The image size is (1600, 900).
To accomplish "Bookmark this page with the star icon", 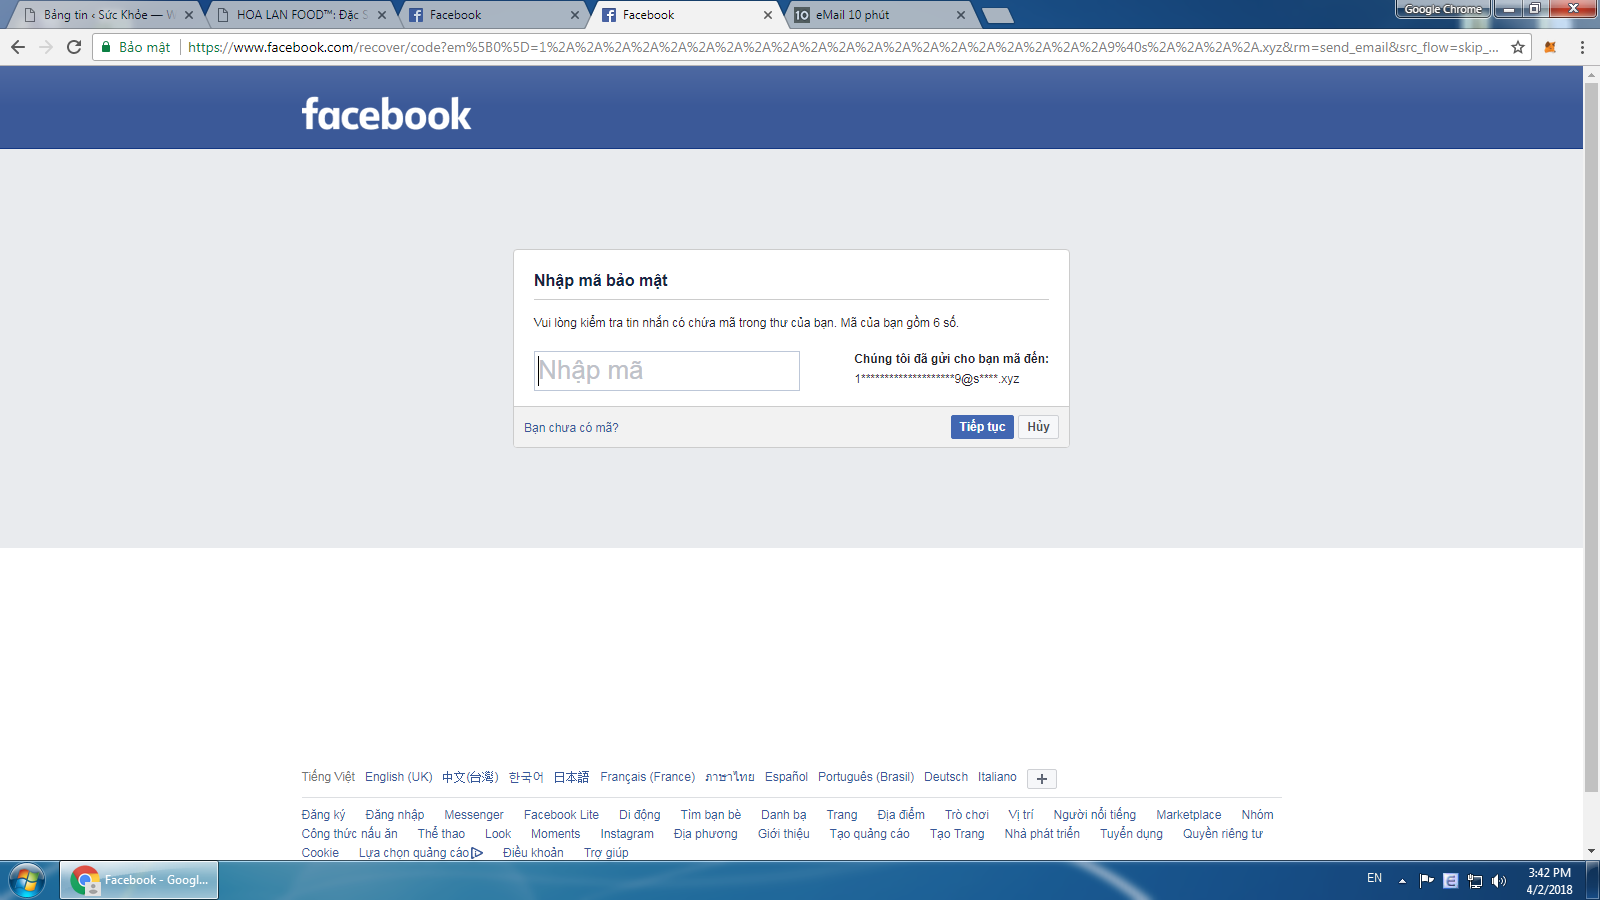I will pyautogui.click(x=1517, y=47).
